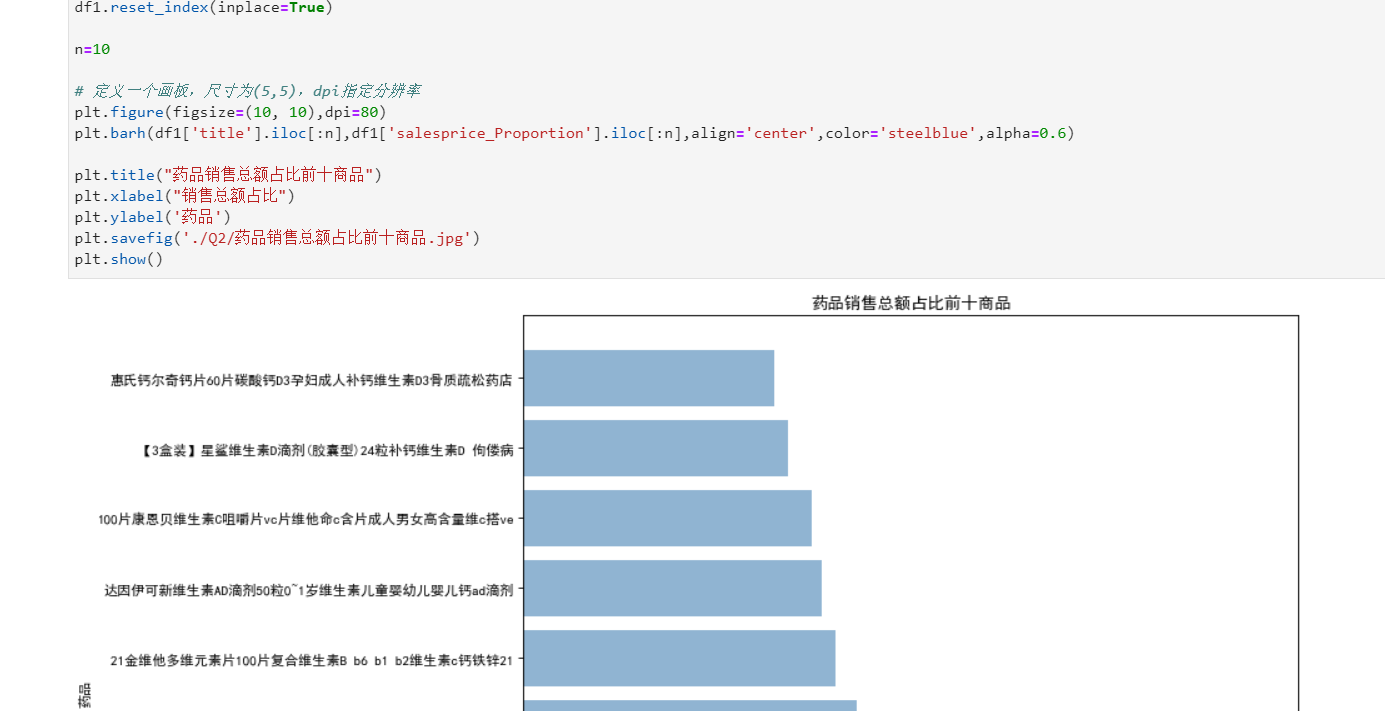Click the n=10 code line
1385x711 pixels.
tap(92, 49)
